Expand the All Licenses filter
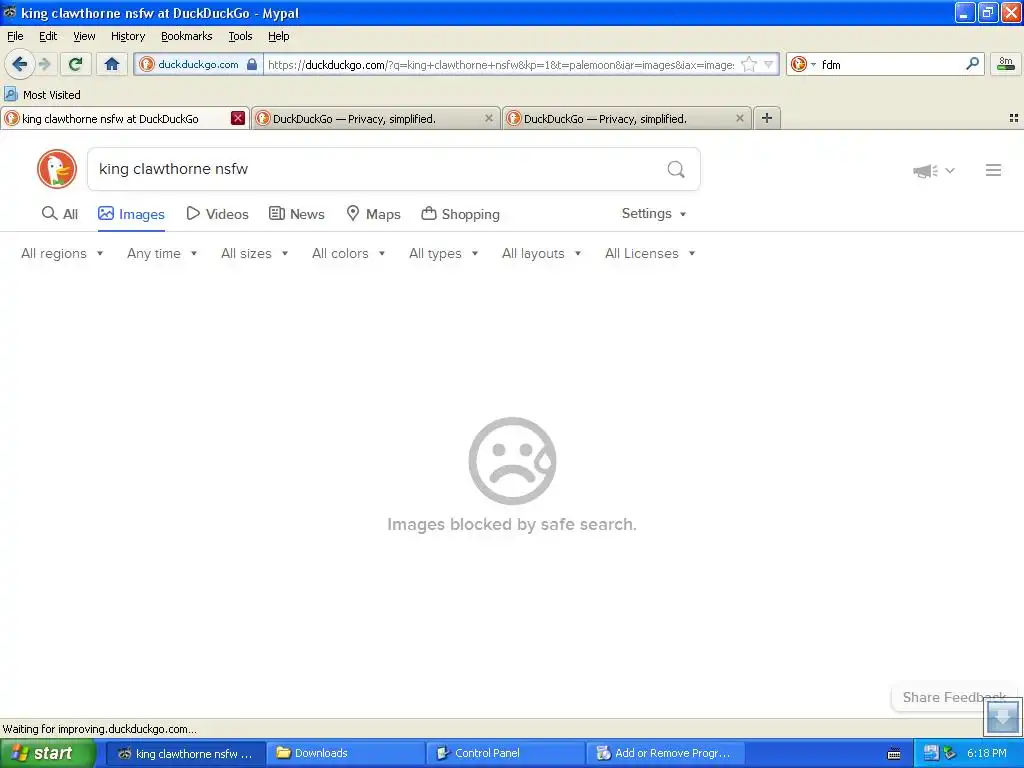The width and height of the screenshot is (1024, 768). pyautogui.click(x=650, y=253)
